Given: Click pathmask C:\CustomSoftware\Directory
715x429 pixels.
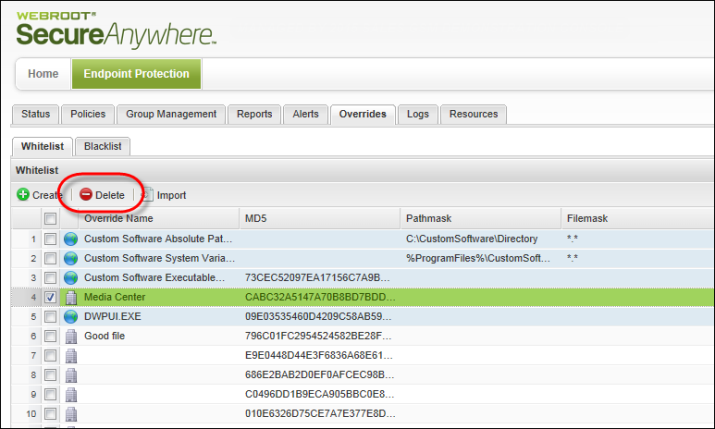Looking at the screenshot, I should 471,239.
